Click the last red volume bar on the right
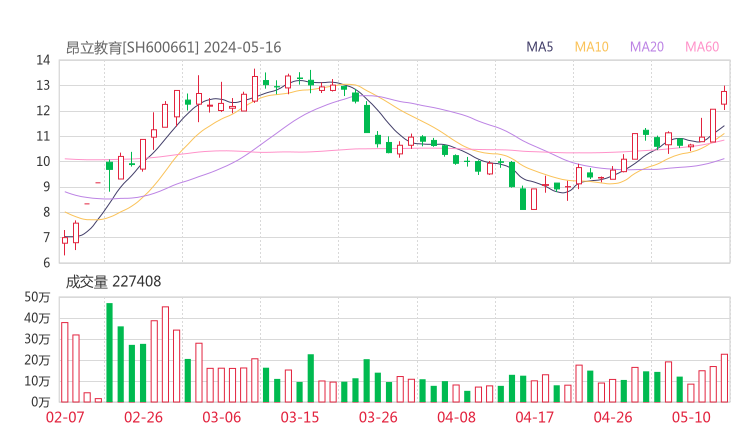 coord(724,378)
